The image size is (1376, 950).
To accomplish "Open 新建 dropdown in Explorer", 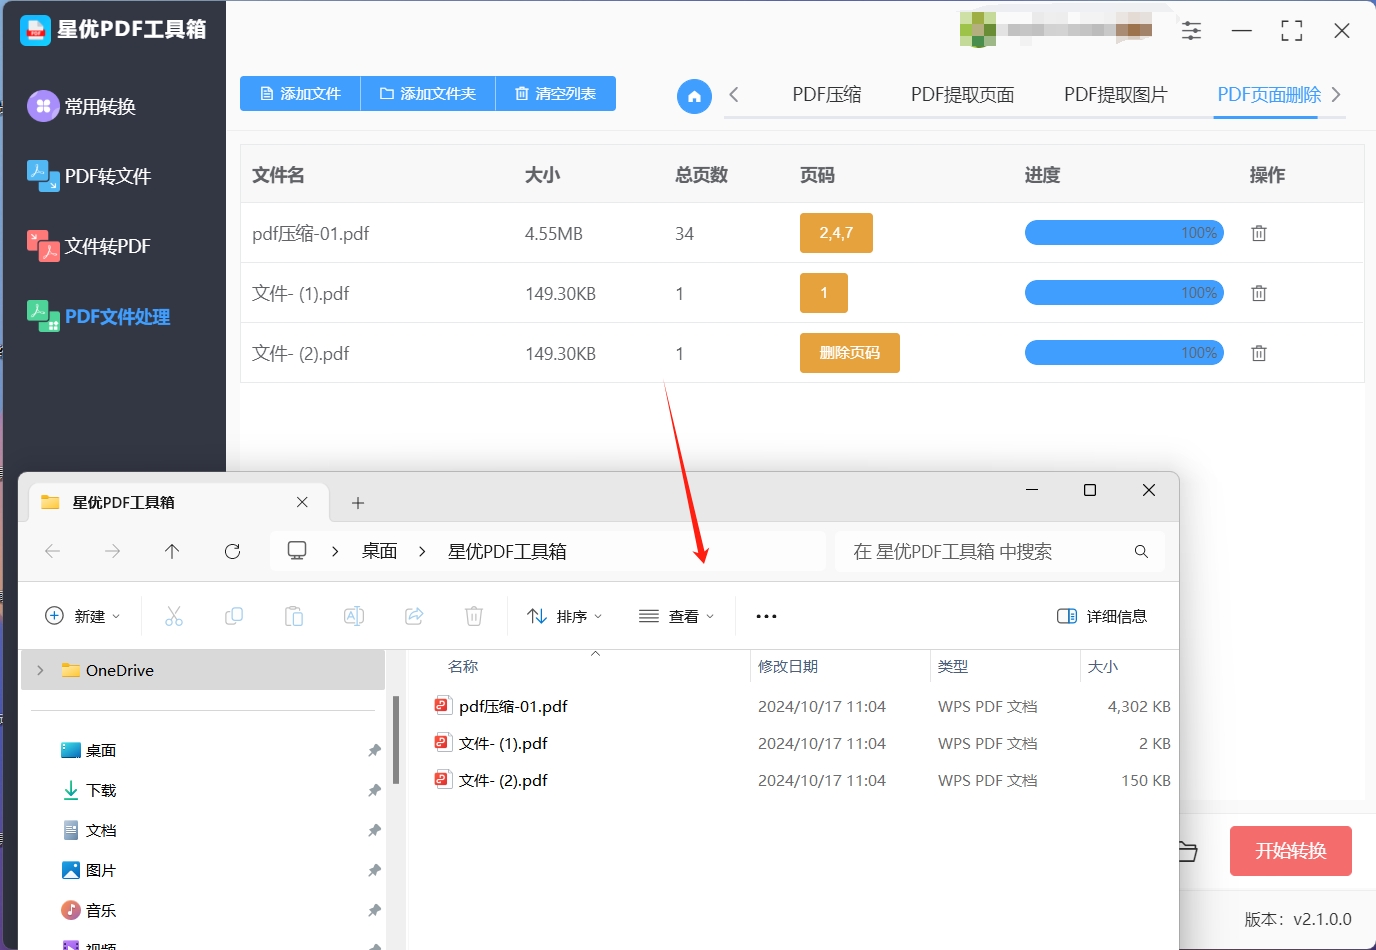I will (x=83, y=616).
